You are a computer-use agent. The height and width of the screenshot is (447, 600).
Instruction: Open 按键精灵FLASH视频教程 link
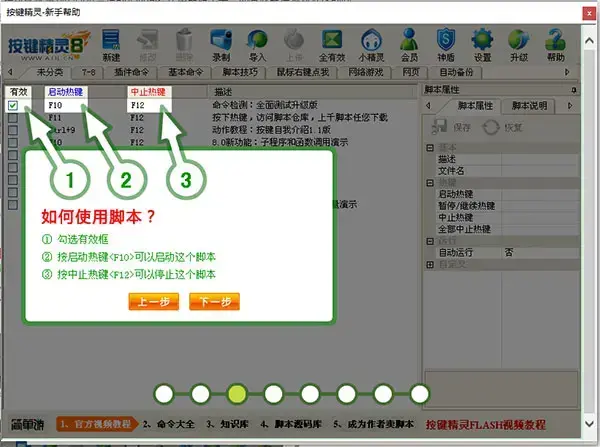coord(486,424)
